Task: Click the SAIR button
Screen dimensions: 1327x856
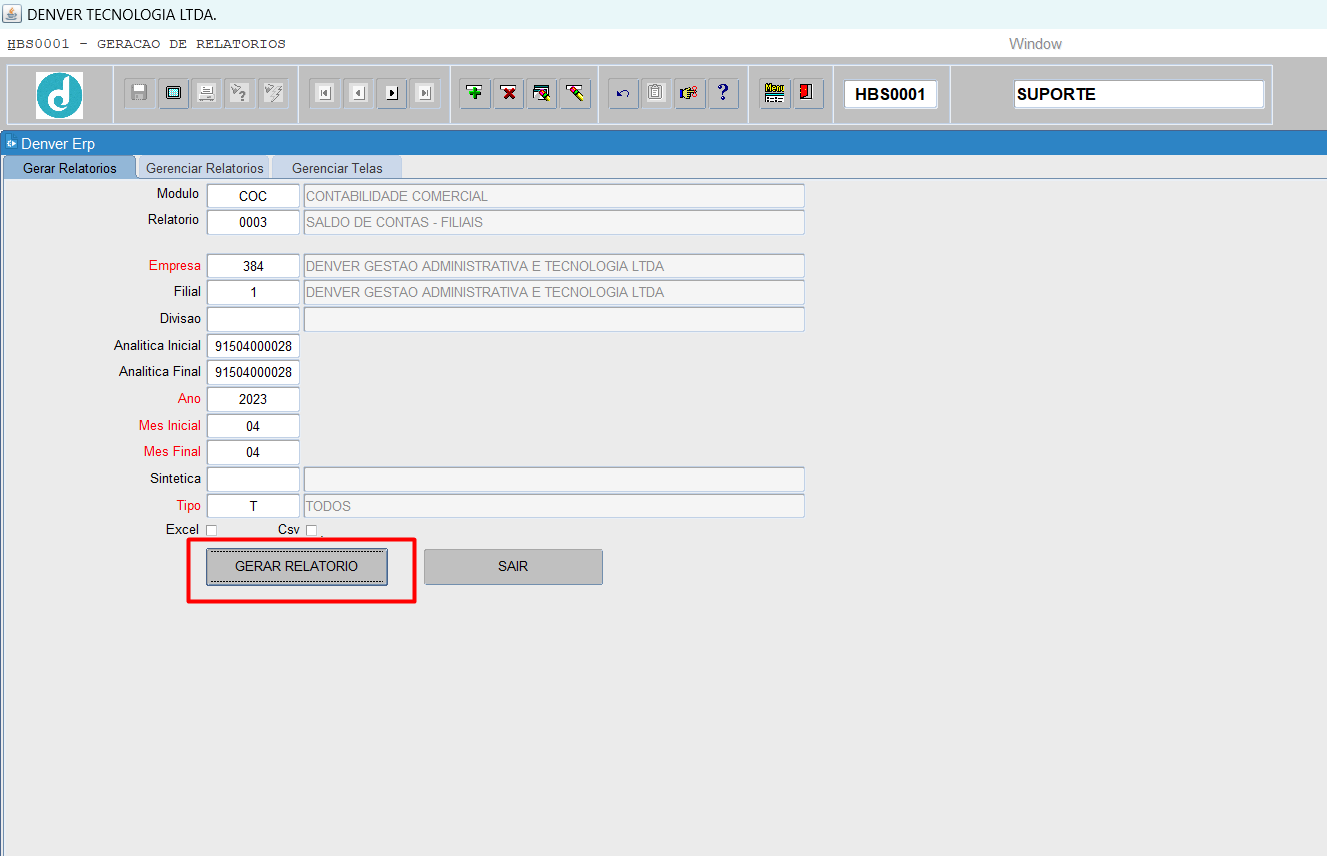Action: point(513,566)
